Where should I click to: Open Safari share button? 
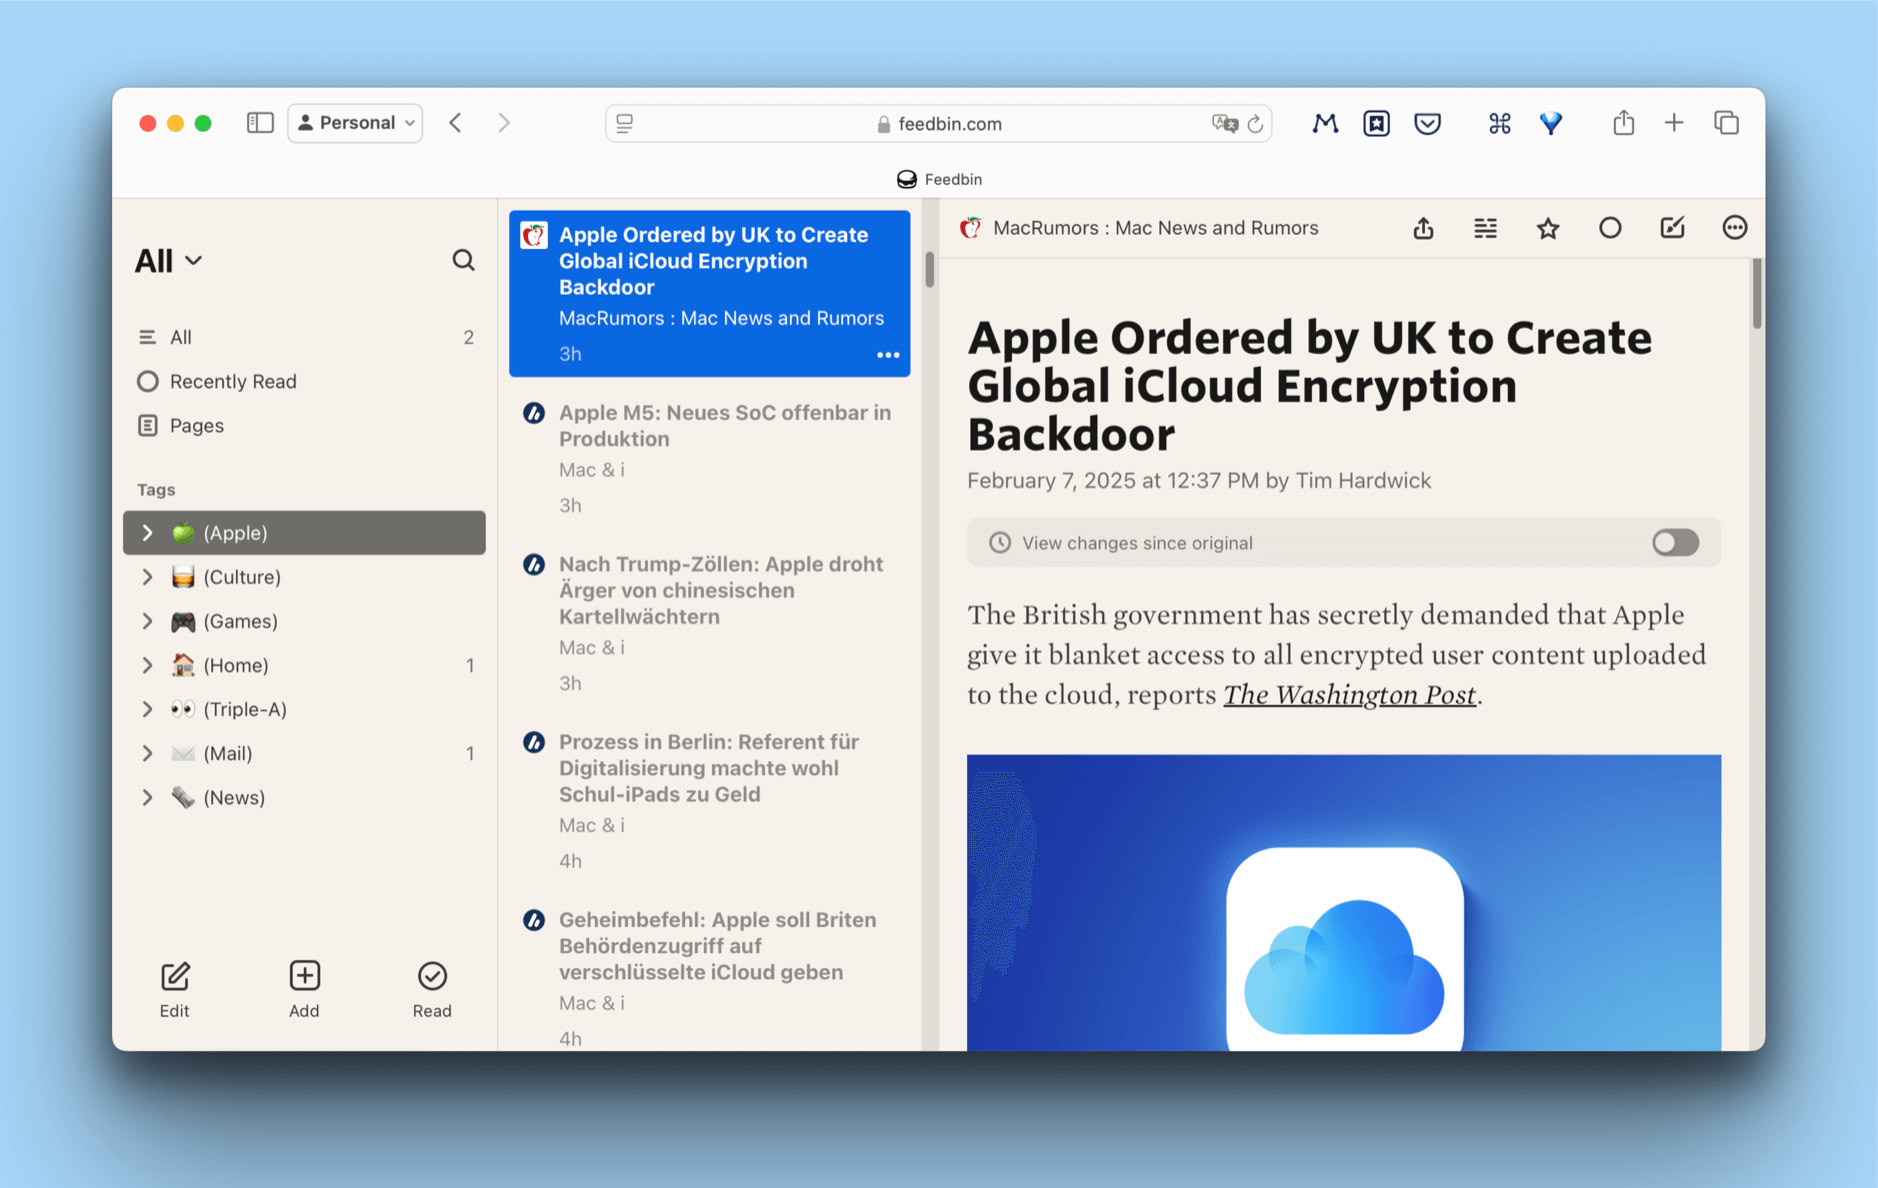point(1623,122)
